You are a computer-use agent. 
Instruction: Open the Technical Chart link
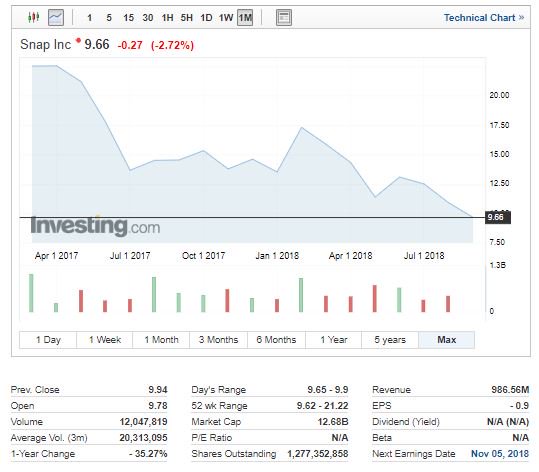484,18
